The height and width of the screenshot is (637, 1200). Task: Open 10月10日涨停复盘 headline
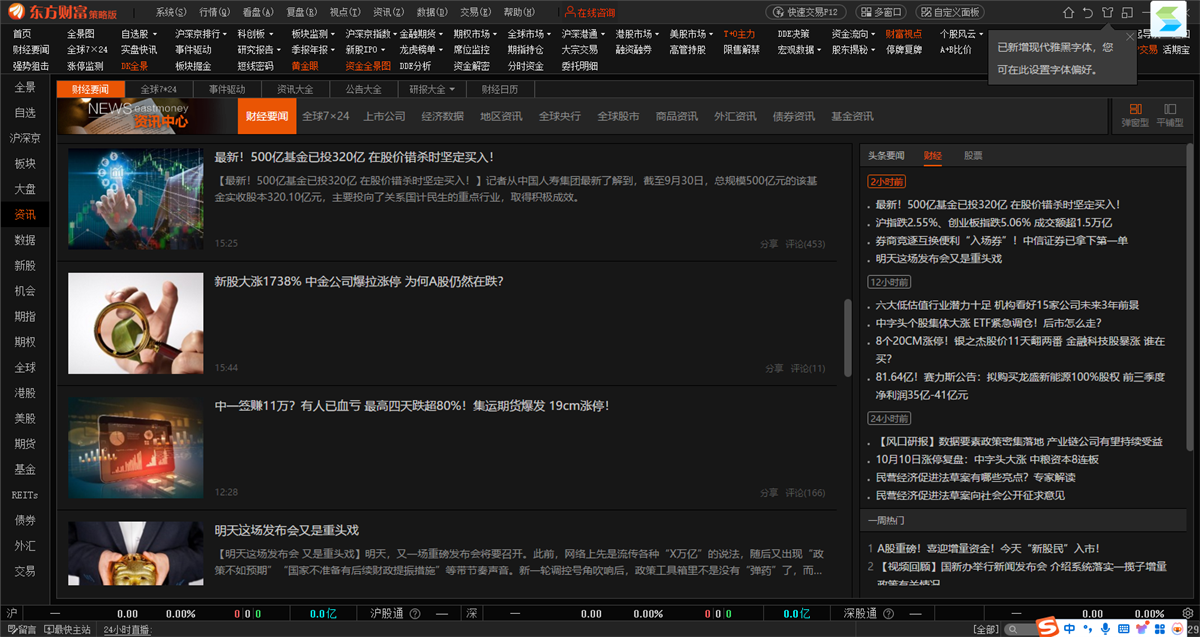point(987,459)
